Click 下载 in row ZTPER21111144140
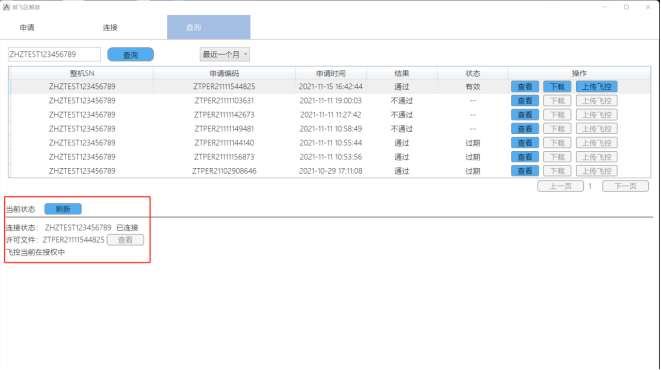Viewport: 661px width, 370px height. tap(557, 143)
